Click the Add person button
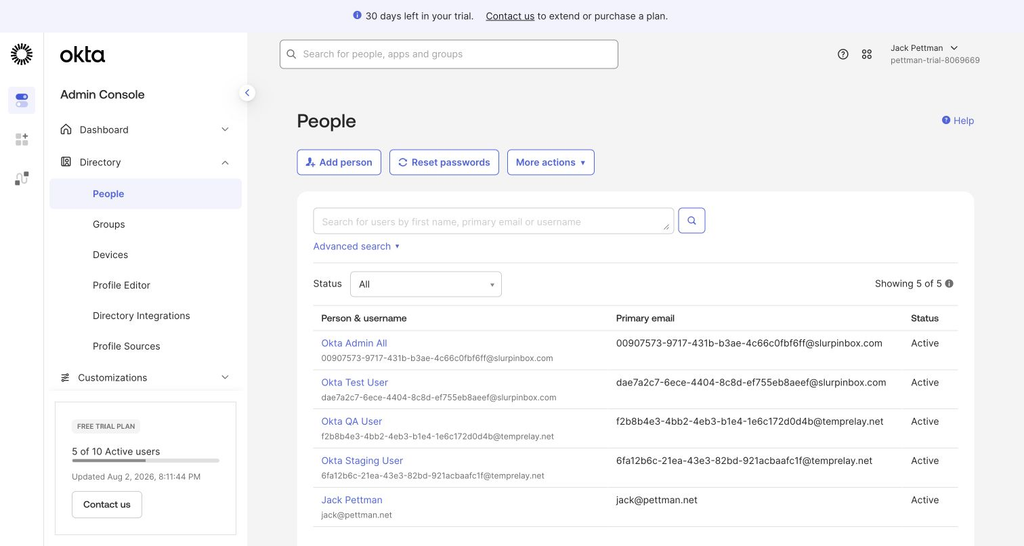The height and width of the screenshot is (546, 1024). 339,162
